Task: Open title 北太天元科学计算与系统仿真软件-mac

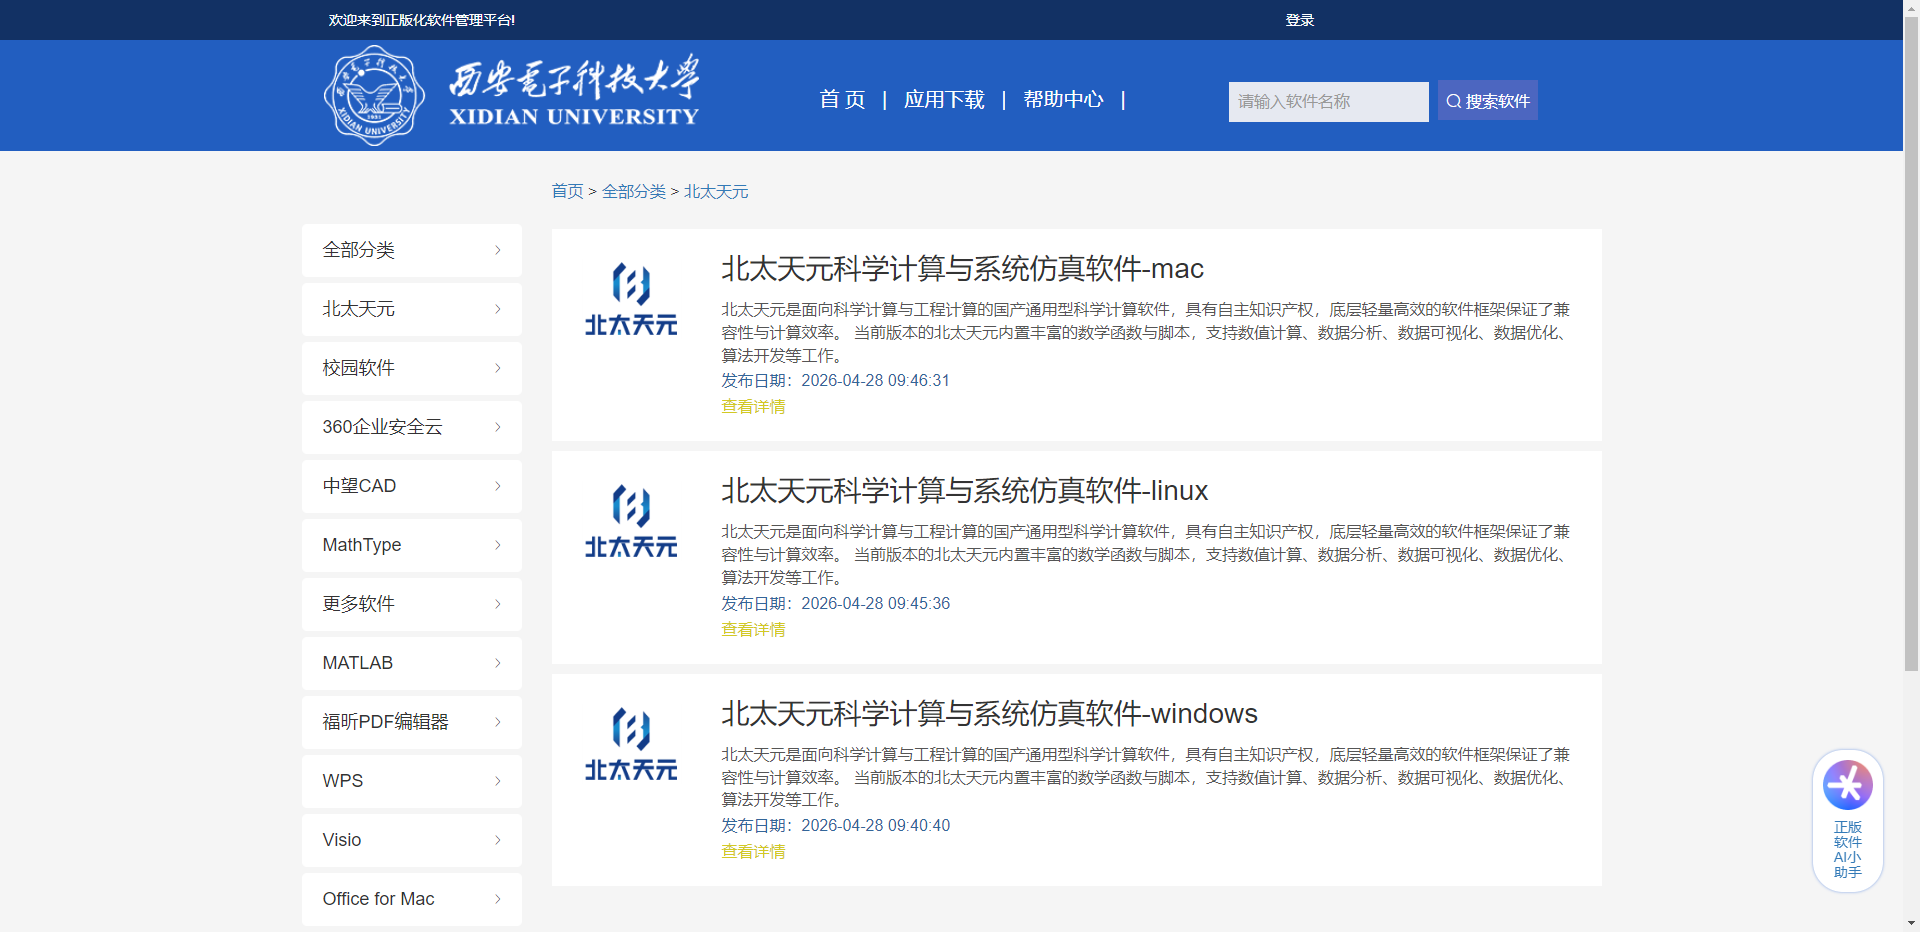Action: [x=962, y=269]
